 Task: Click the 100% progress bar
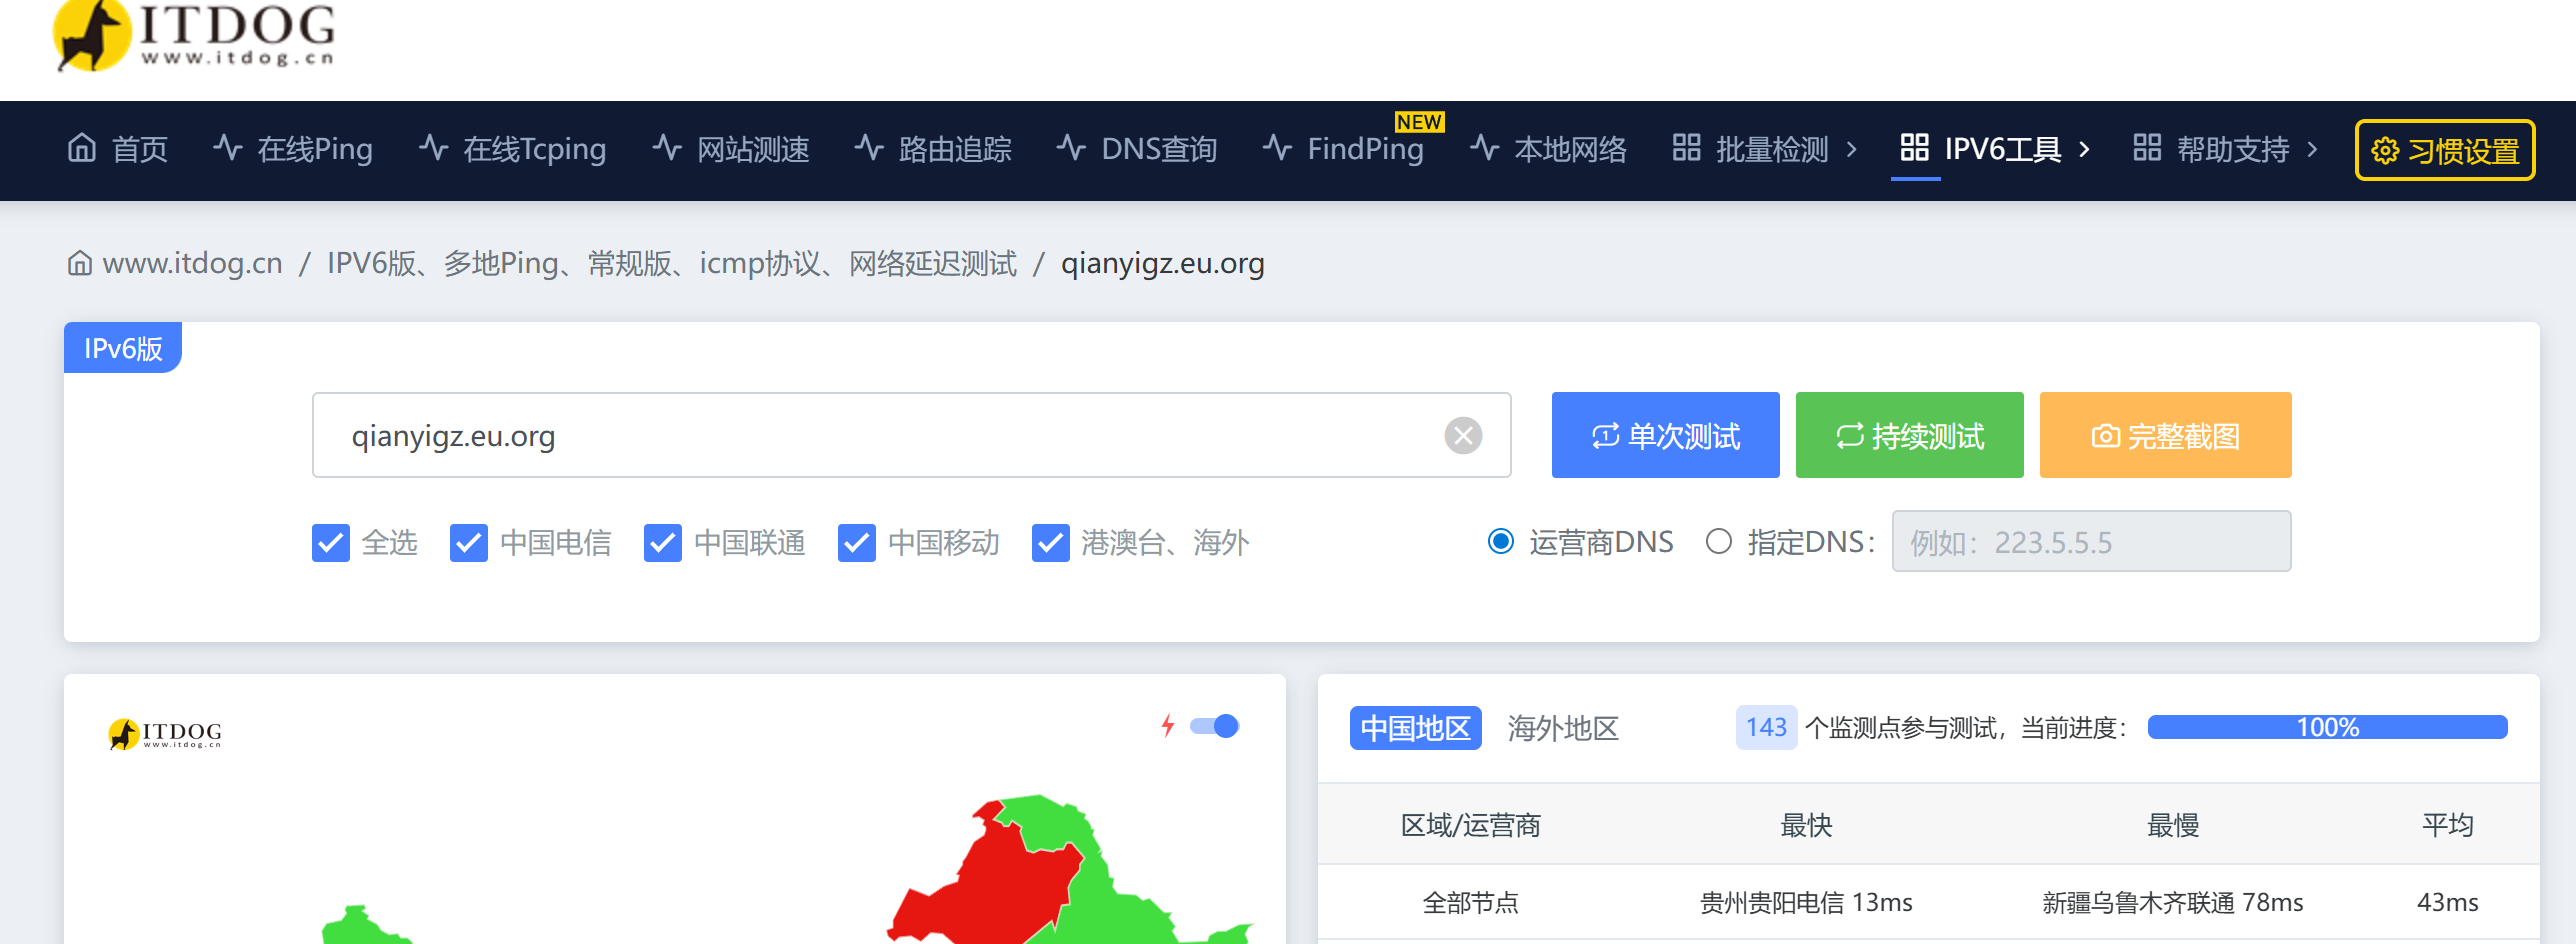pyautogui.click(x=2326, y=727)
